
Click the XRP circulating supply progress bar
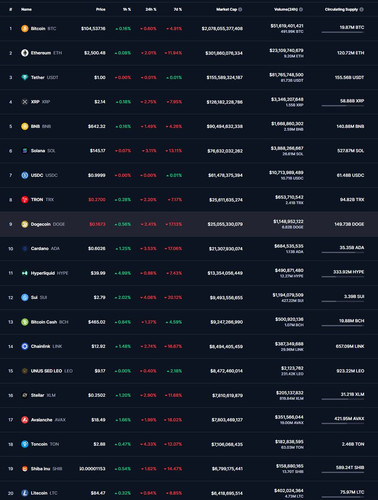[x=343, y=106]
